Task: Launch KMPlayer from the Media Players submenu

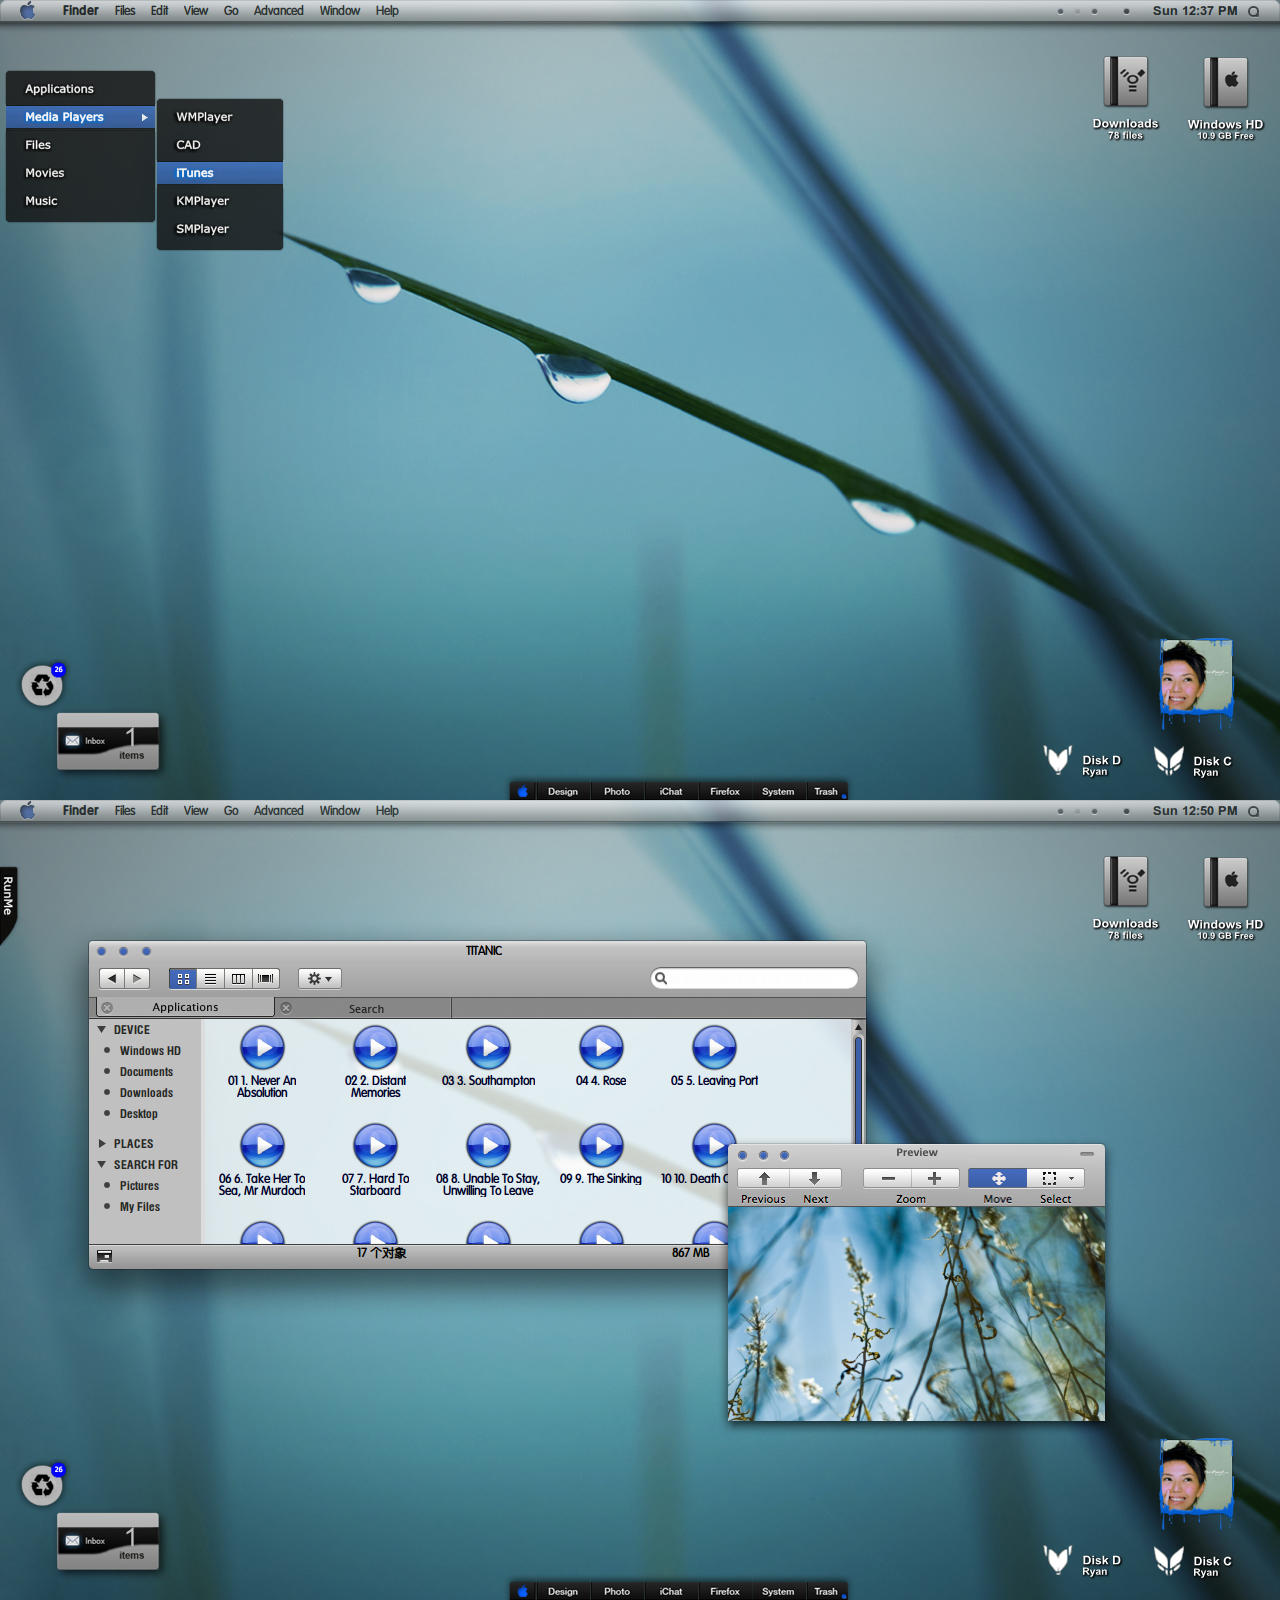Action: (220, 201)
